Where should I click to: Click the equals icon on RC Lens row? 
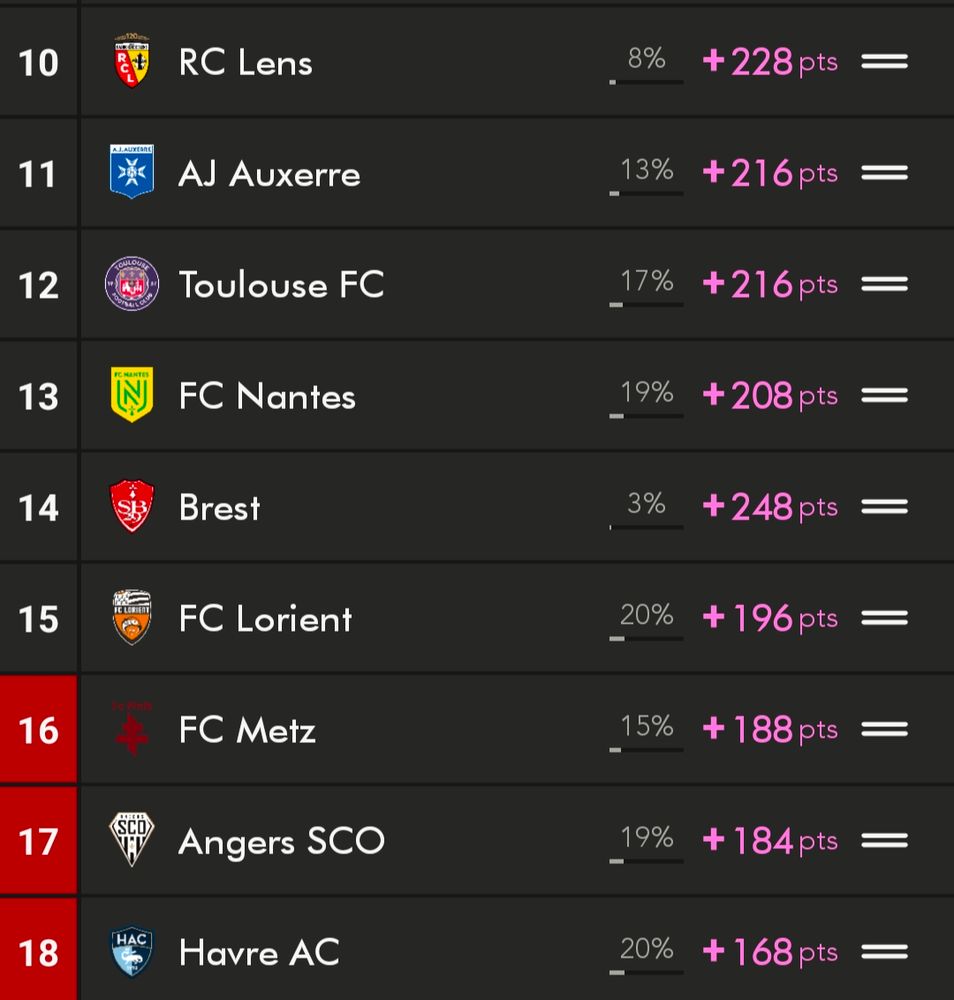884,62
